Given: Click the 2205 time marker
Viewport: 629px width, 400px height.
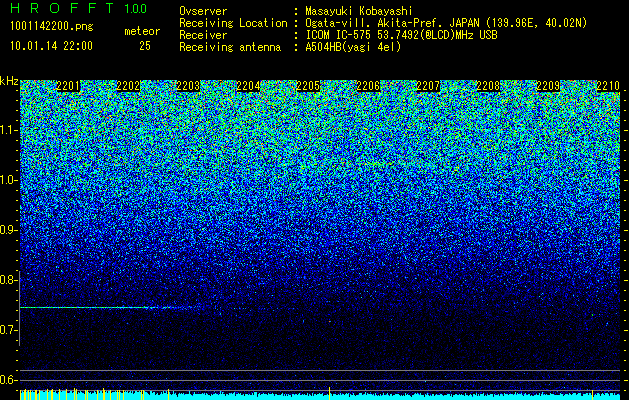Looking at the screenshot, I should click(308, 86).
